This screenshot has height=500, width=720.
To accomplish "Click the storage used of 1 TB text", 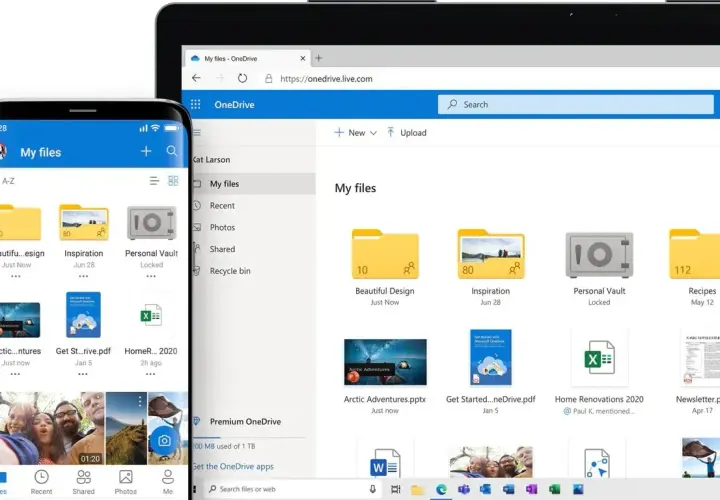I will [x=224, y=446].
